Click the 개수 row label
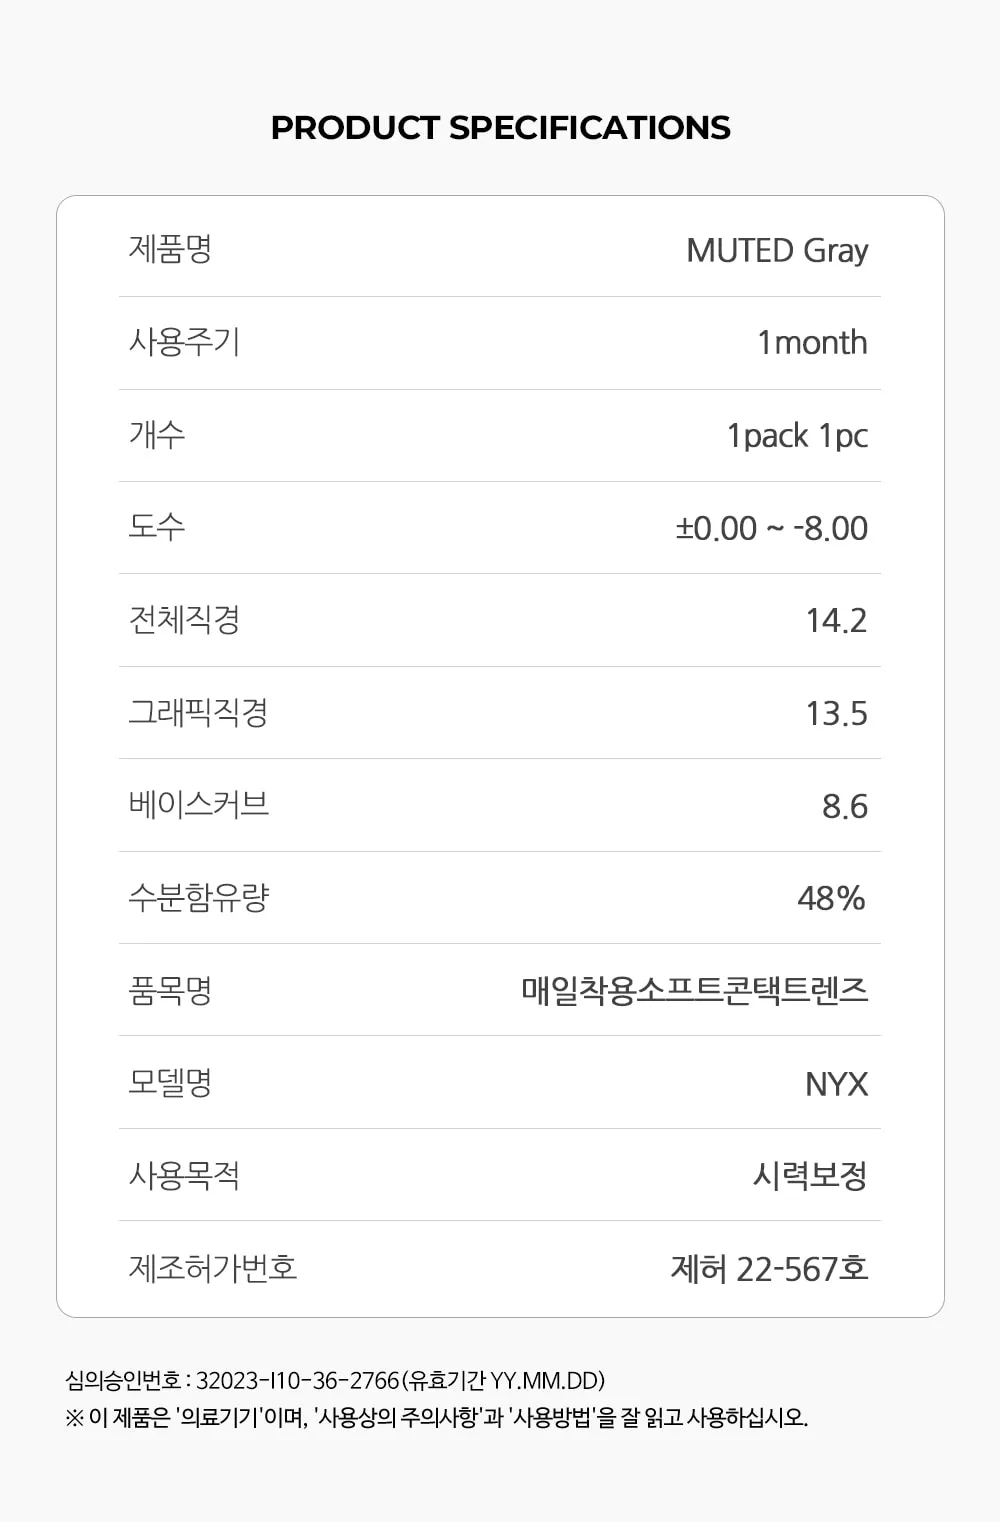This screenshot has width=1000, height=1523. click(157, 435)
